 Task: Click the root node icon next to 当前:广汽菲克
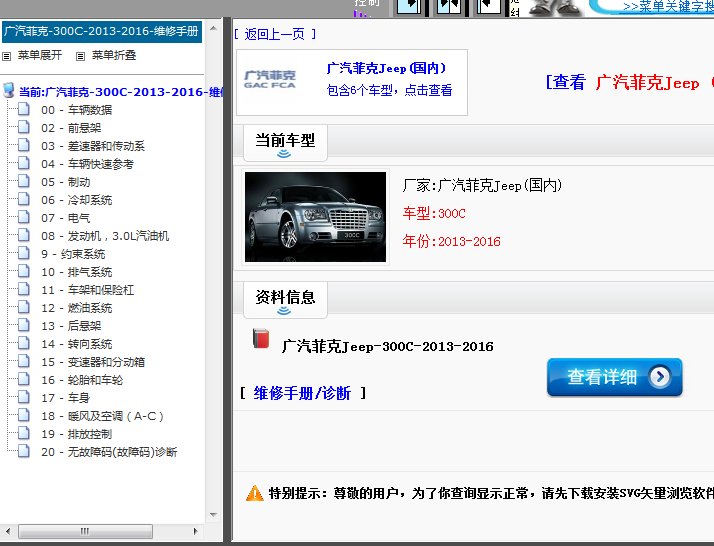[x=9, y=90]
